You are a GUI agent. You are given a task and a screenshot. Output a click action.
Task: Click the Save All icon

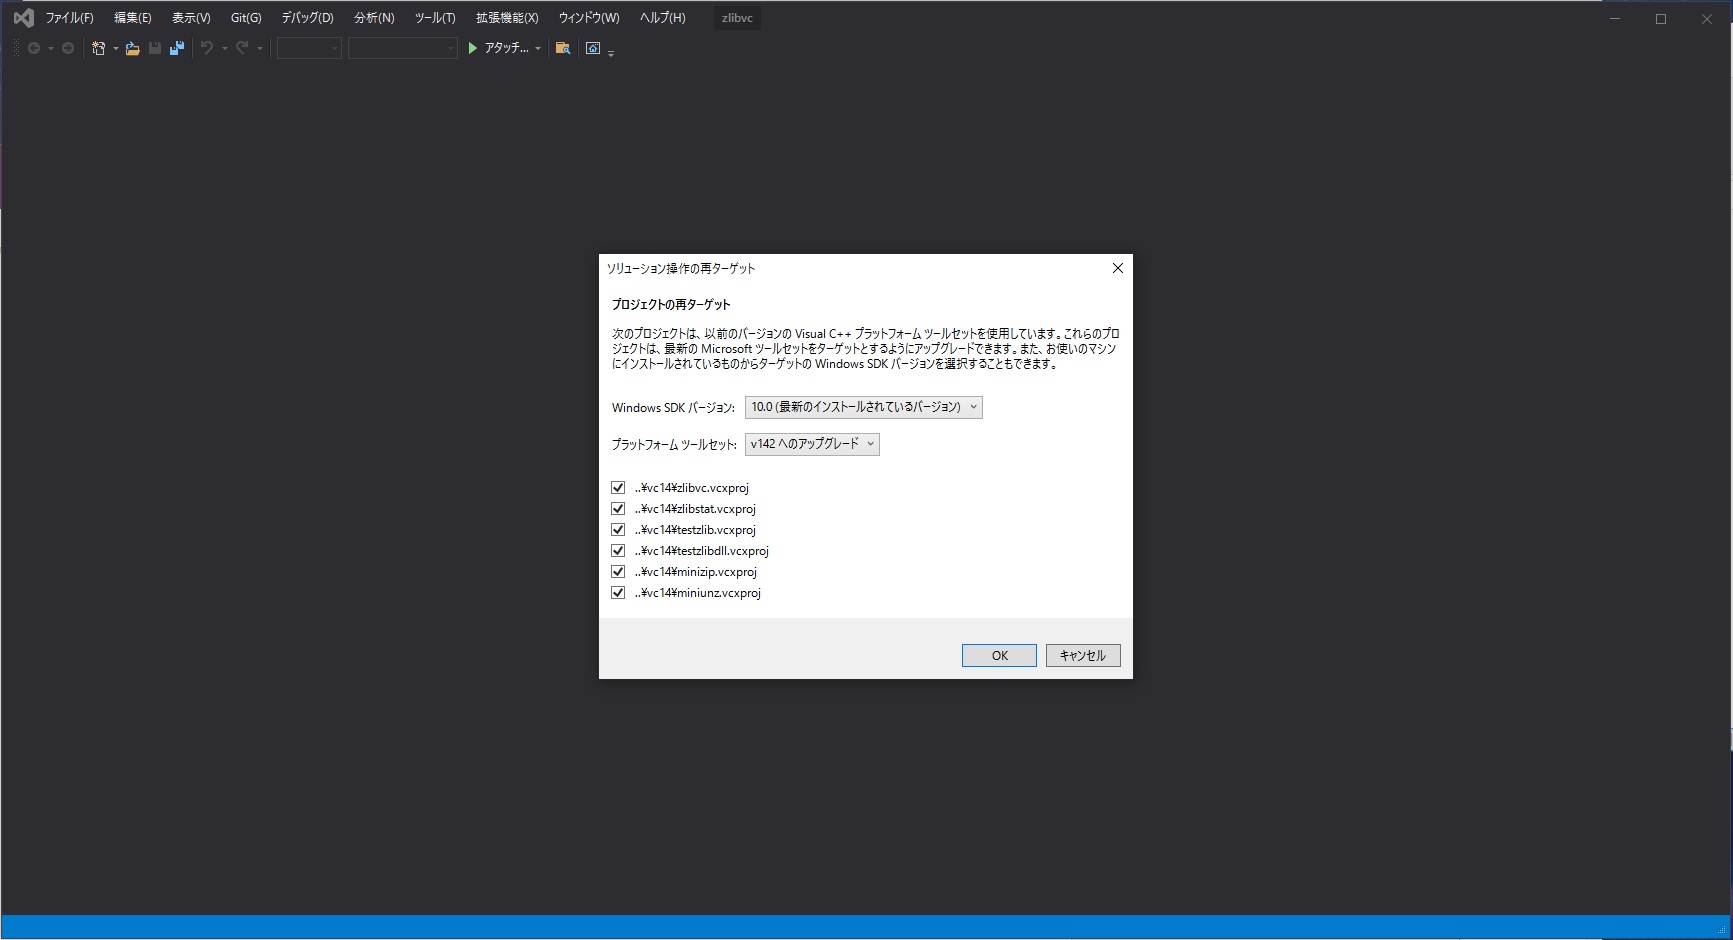click(x=177, y=47)
